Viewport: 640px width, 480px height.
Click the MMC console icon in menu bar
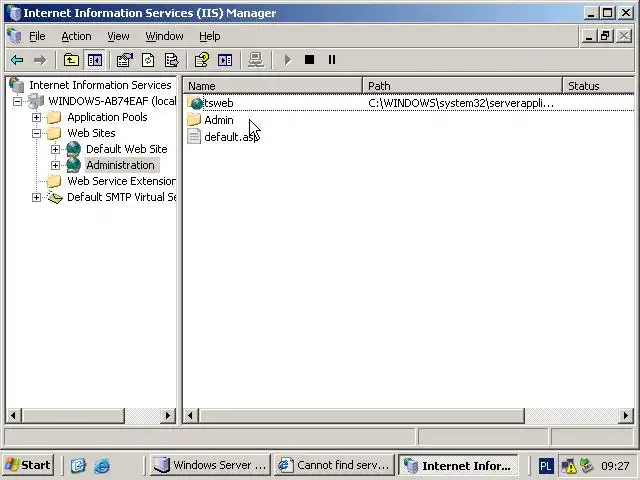tap(14, 36)
